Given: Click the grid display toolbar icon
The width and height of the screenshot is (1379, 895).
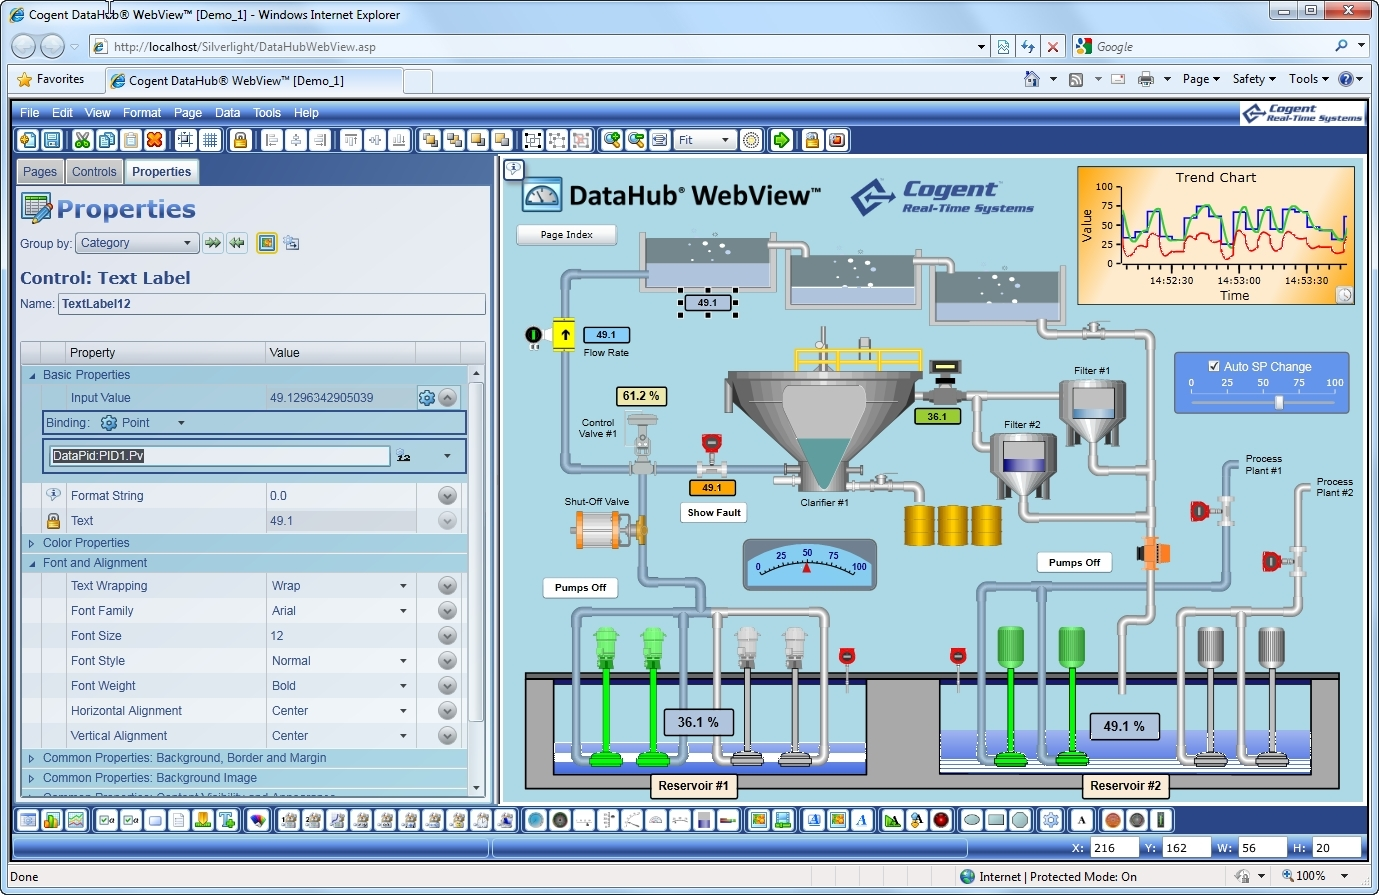Looking at the screenshot, I should (x=209, y=140).
